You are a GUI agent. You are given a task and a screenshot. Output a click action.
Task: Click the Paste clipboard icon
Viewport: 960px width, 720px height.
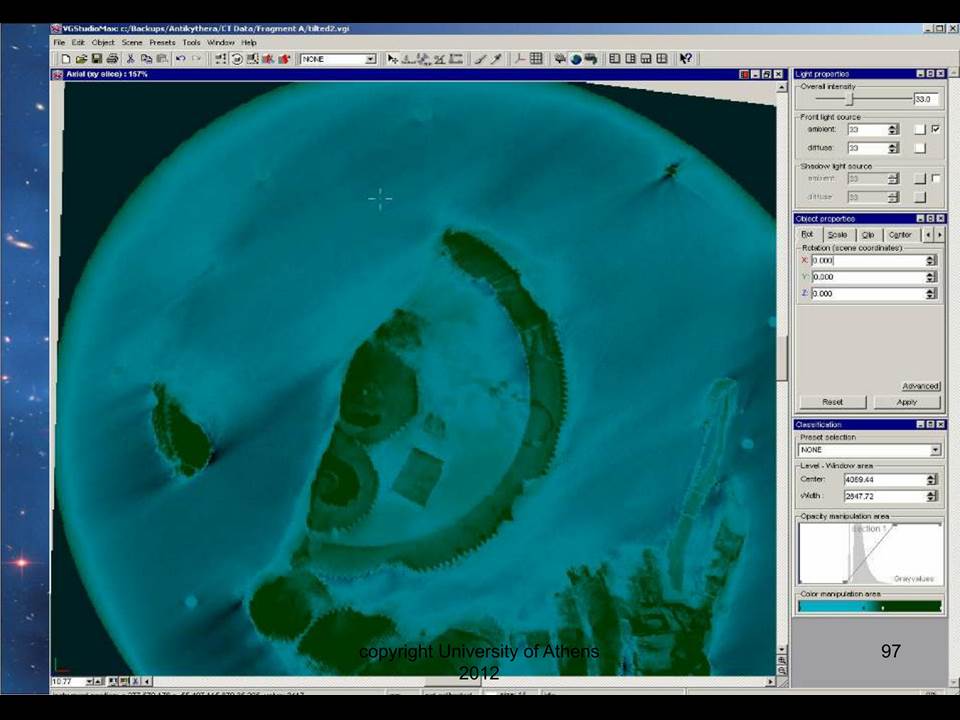coord(162,59)
